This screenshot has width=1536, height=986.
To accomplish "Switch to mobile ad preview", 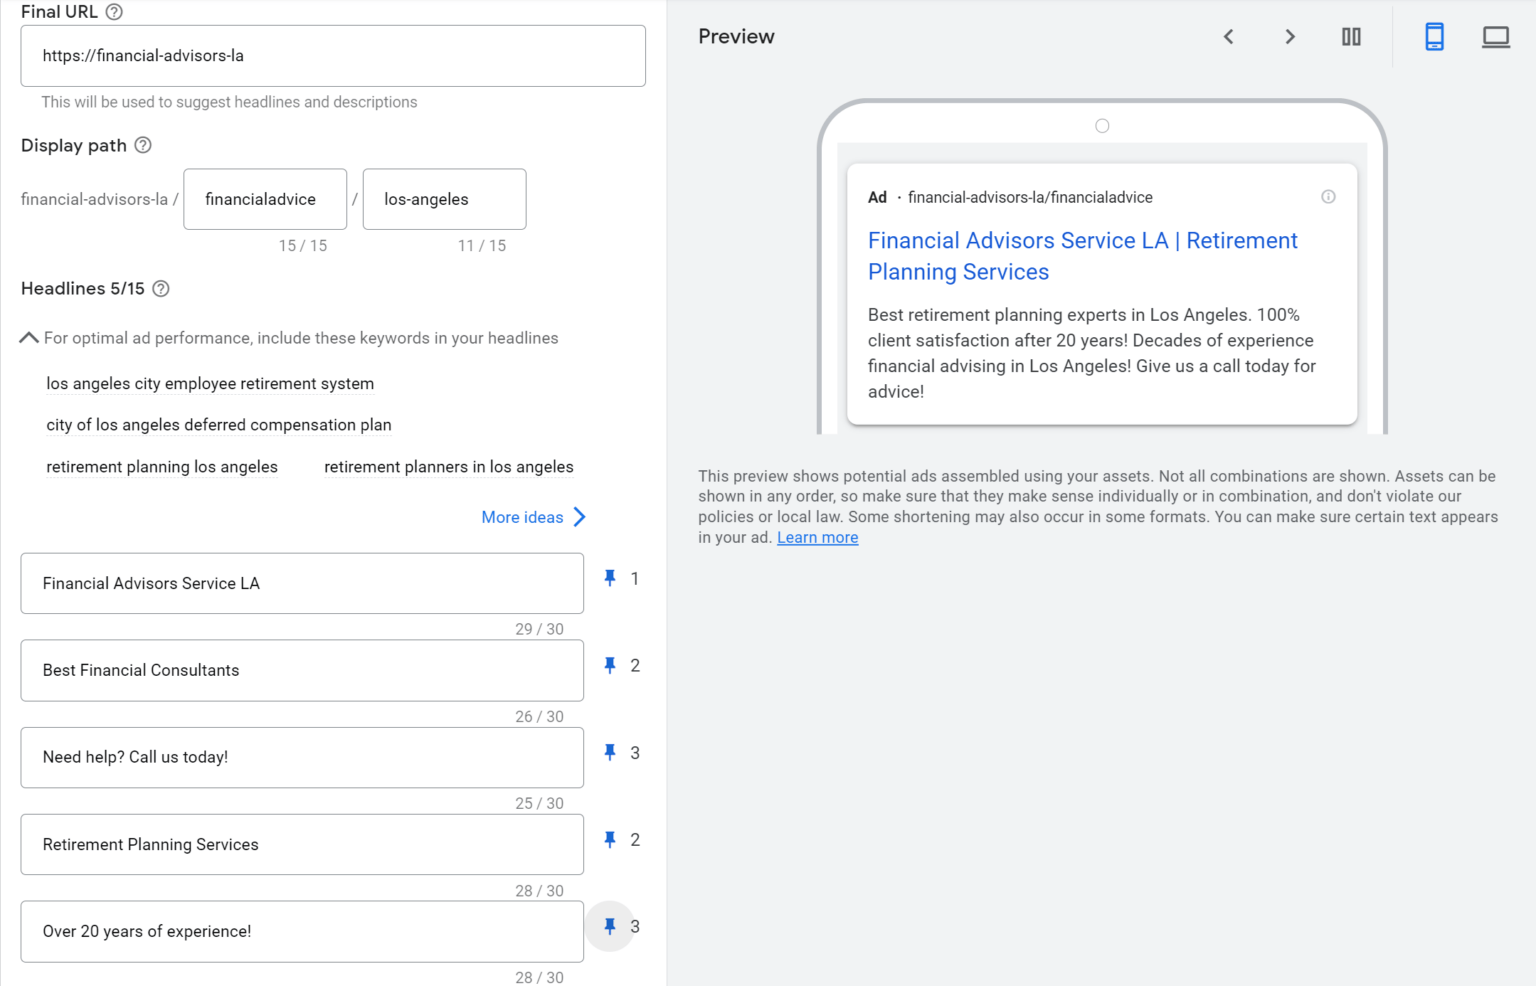I will (x=1435, y=36).
